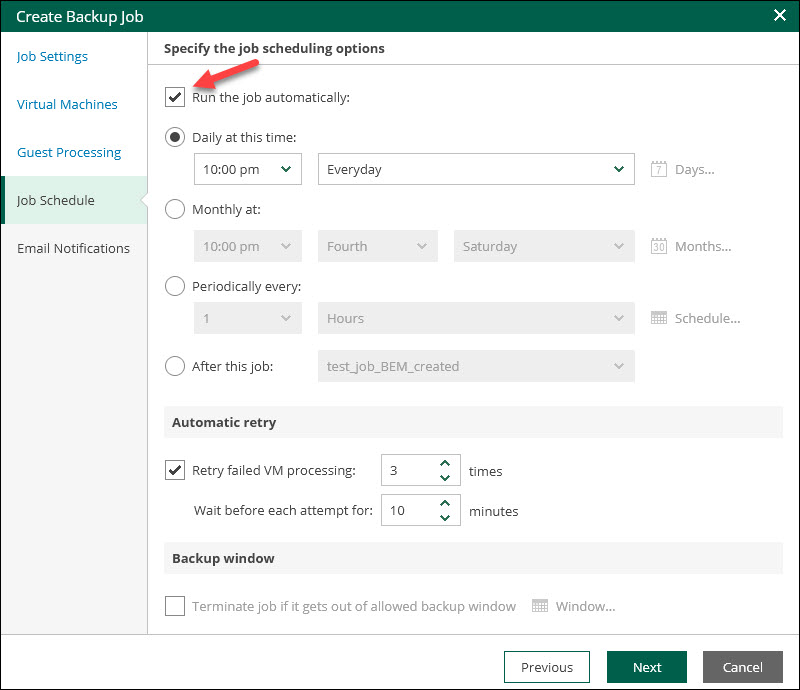
Task: Click the Window grid icon
Action: pos(540,606)
